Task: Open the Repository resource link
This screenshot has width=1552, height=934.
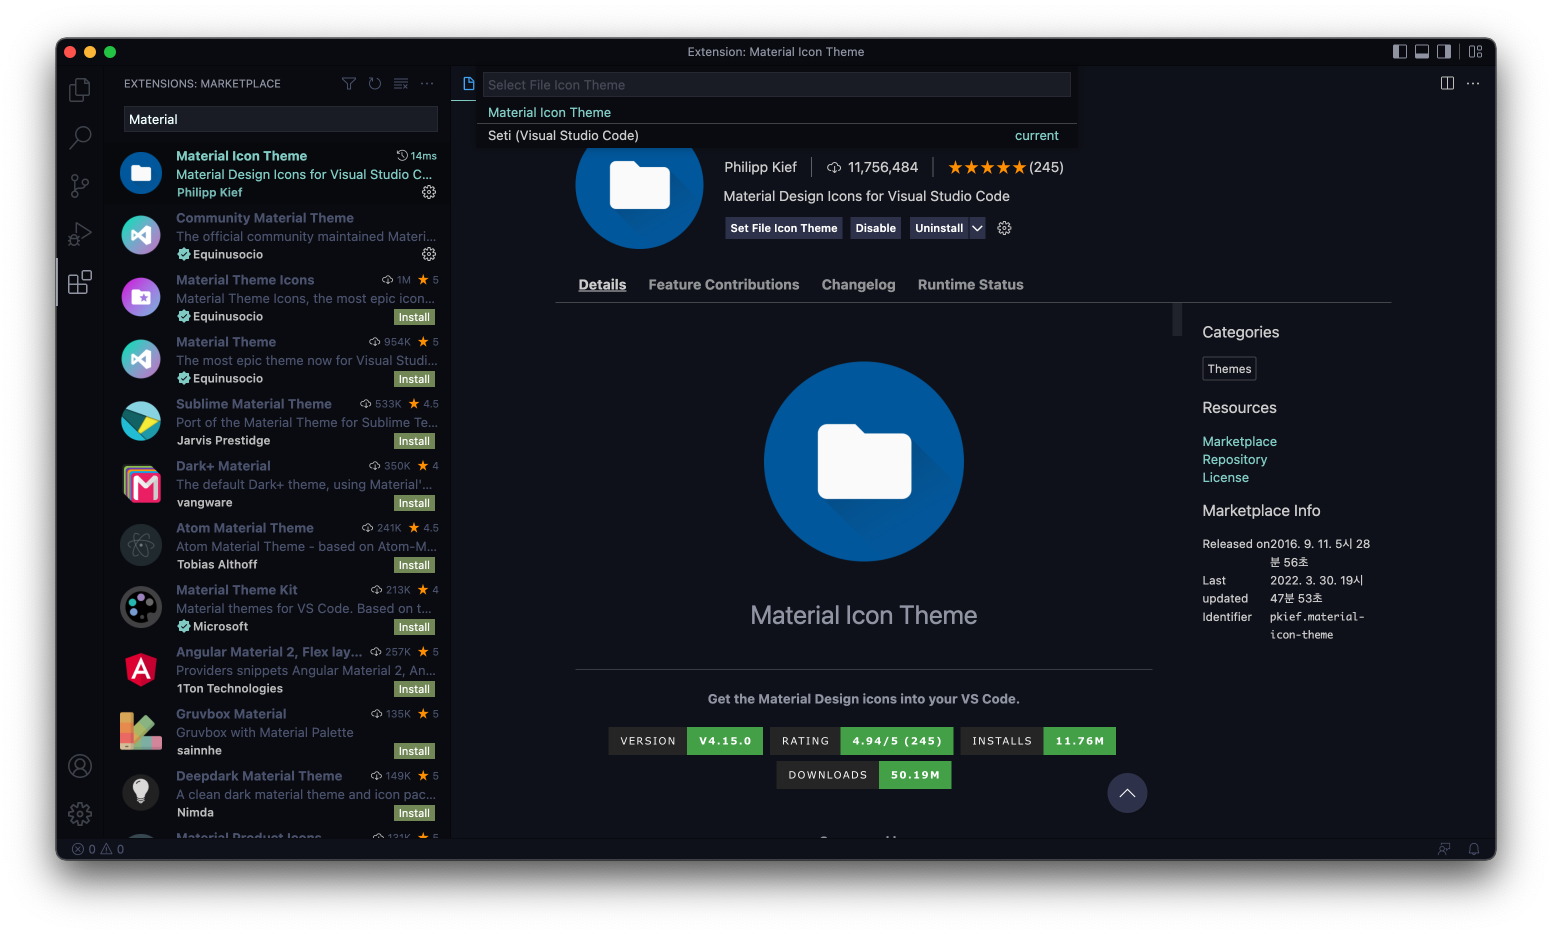Action: tap(1234, 459)
